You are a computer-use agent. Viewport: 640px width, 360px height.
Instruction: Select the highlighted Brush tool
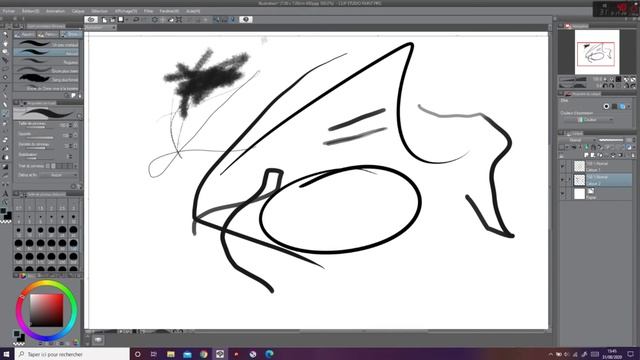pos(5,114)
